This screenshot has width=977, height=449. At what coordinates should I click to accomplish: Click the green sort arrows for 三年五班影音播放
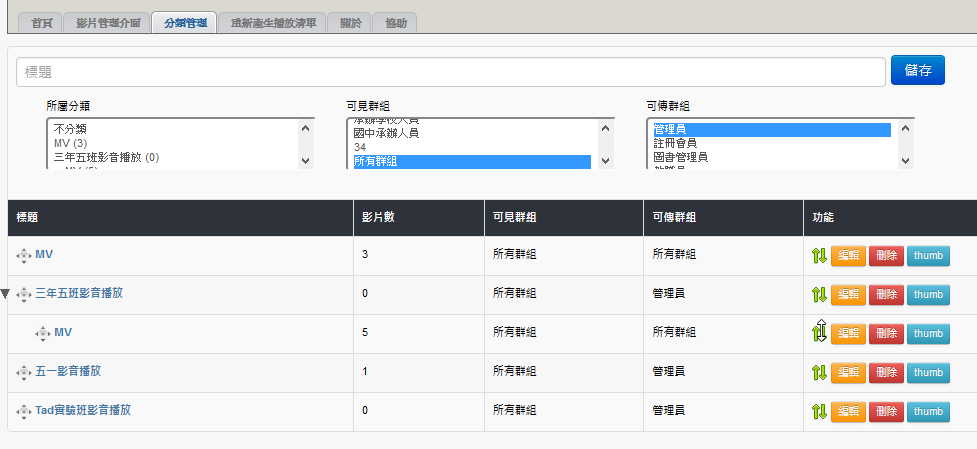point(818,295)
